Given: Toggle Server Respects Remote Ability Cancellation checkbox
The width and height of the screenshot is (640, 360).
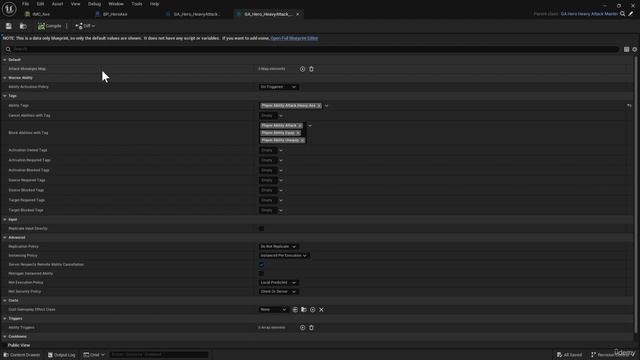Looking at the screenshot, I should pos(261,264).
